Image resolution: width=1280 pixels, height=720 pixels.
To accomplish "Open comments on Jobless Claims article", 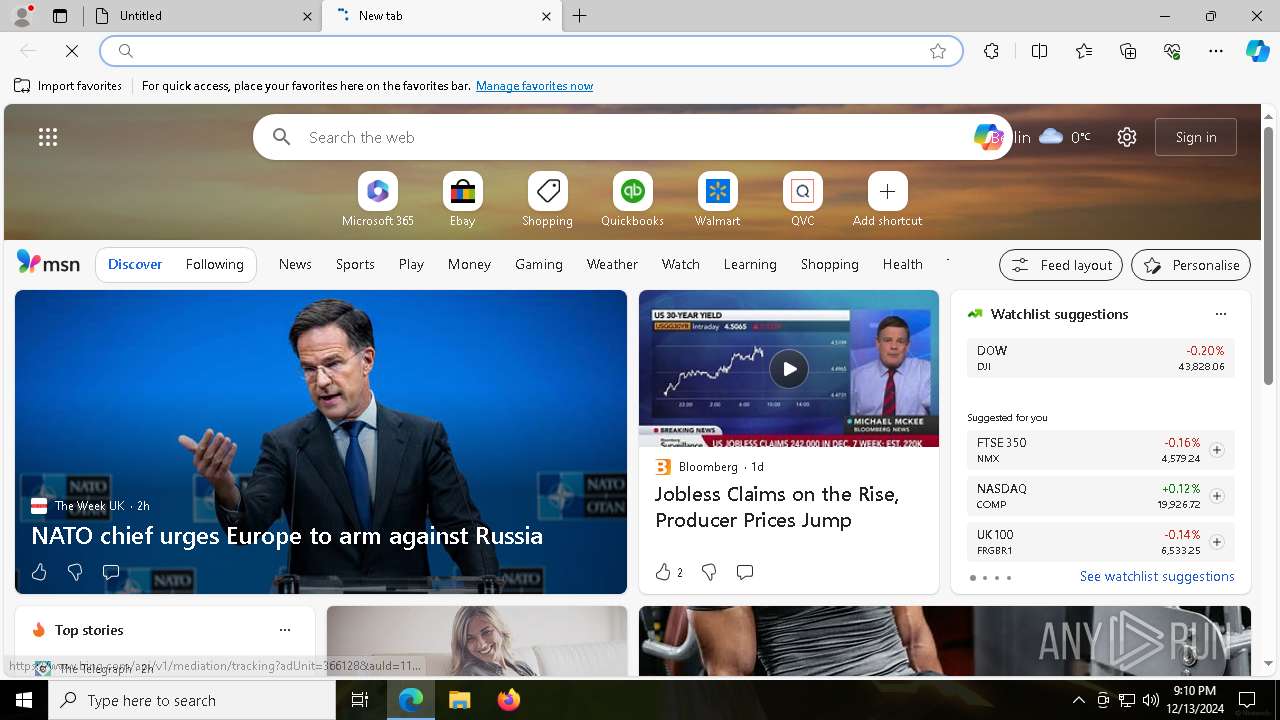I will 745,572.
